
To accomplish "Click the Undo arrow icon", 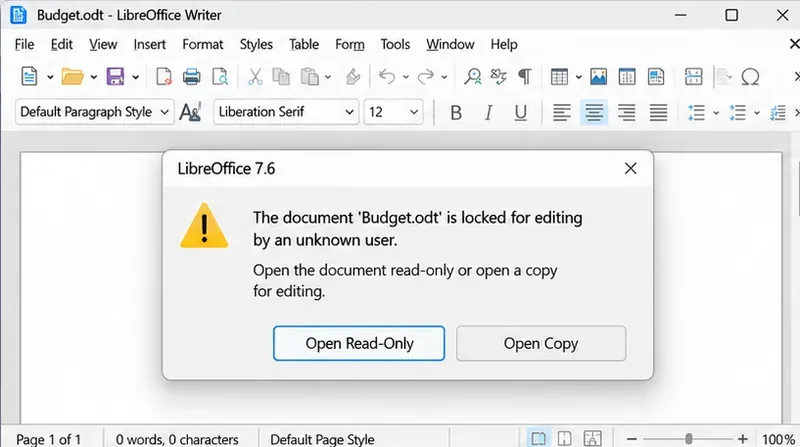I will [x=387, y=77].
